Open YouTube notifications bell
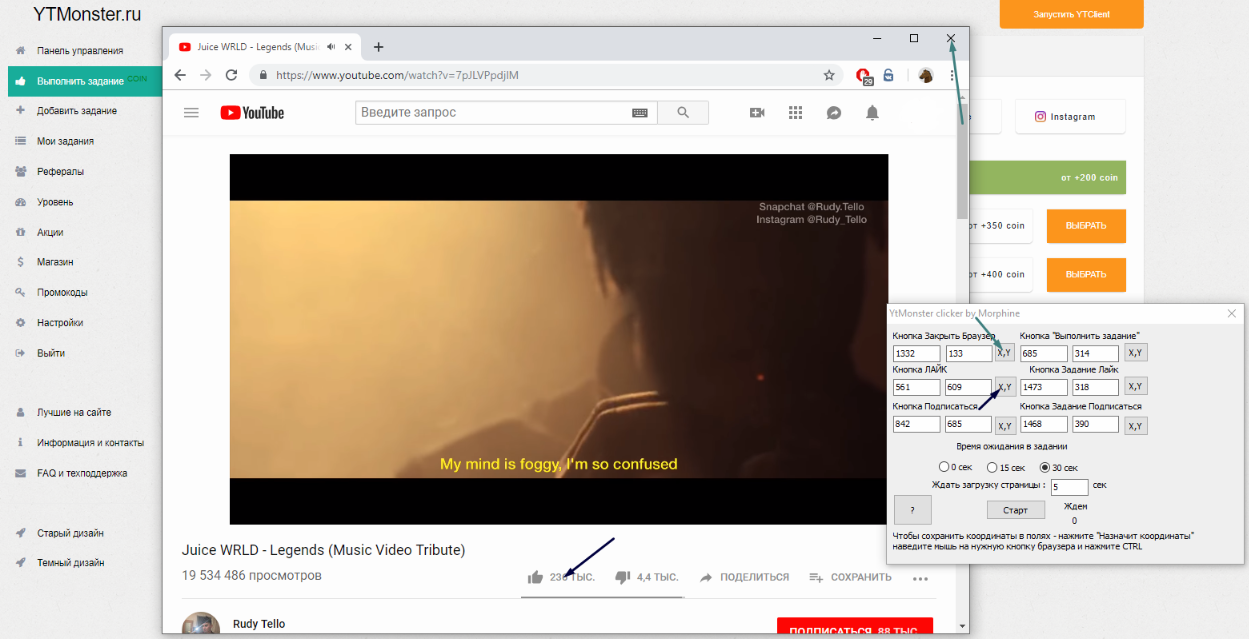This screenshot has height=639, width=1249. [872, 113]
